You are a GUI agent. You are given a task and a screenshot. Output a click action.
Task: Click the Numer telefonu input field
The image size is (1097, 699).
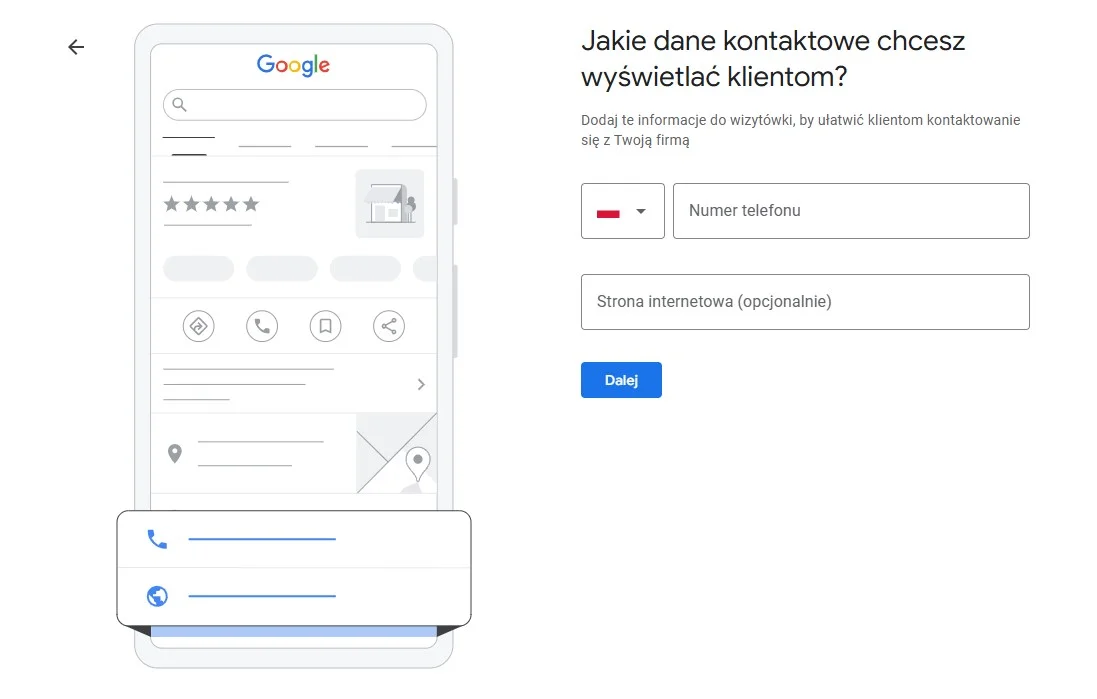[x=851, y=211]
